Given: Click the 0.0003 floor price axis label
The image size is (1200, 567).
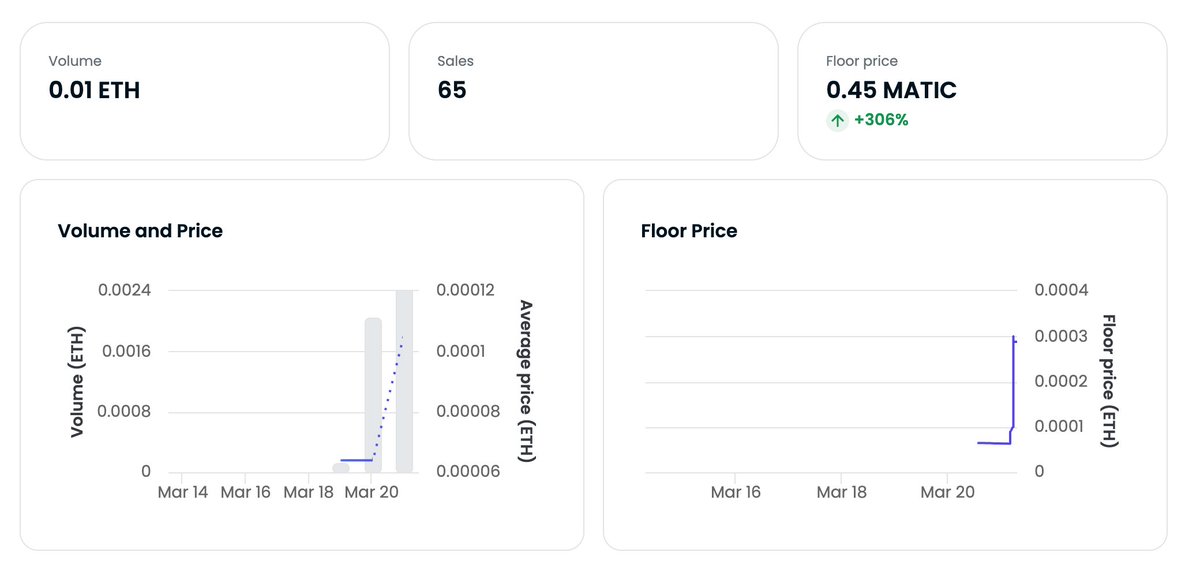Looking at the screenshot, I should [1061, 336].
